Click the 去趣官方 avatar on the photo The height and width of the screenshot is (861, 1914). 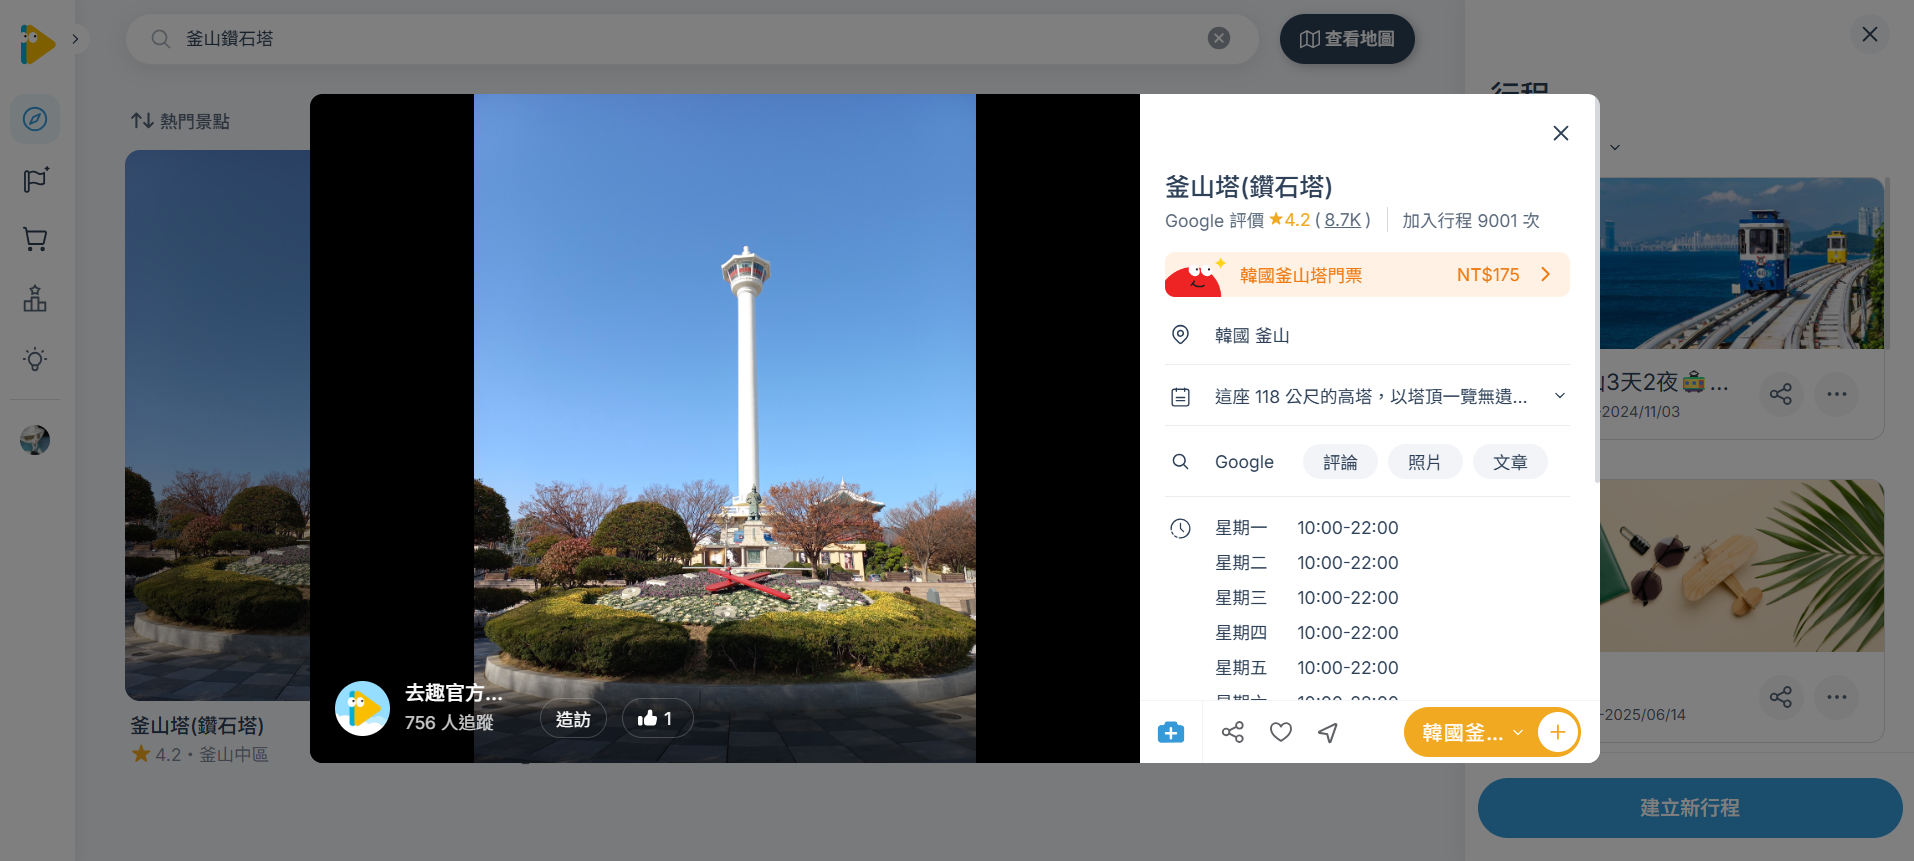pyautogui.click(x=362, y=709)
